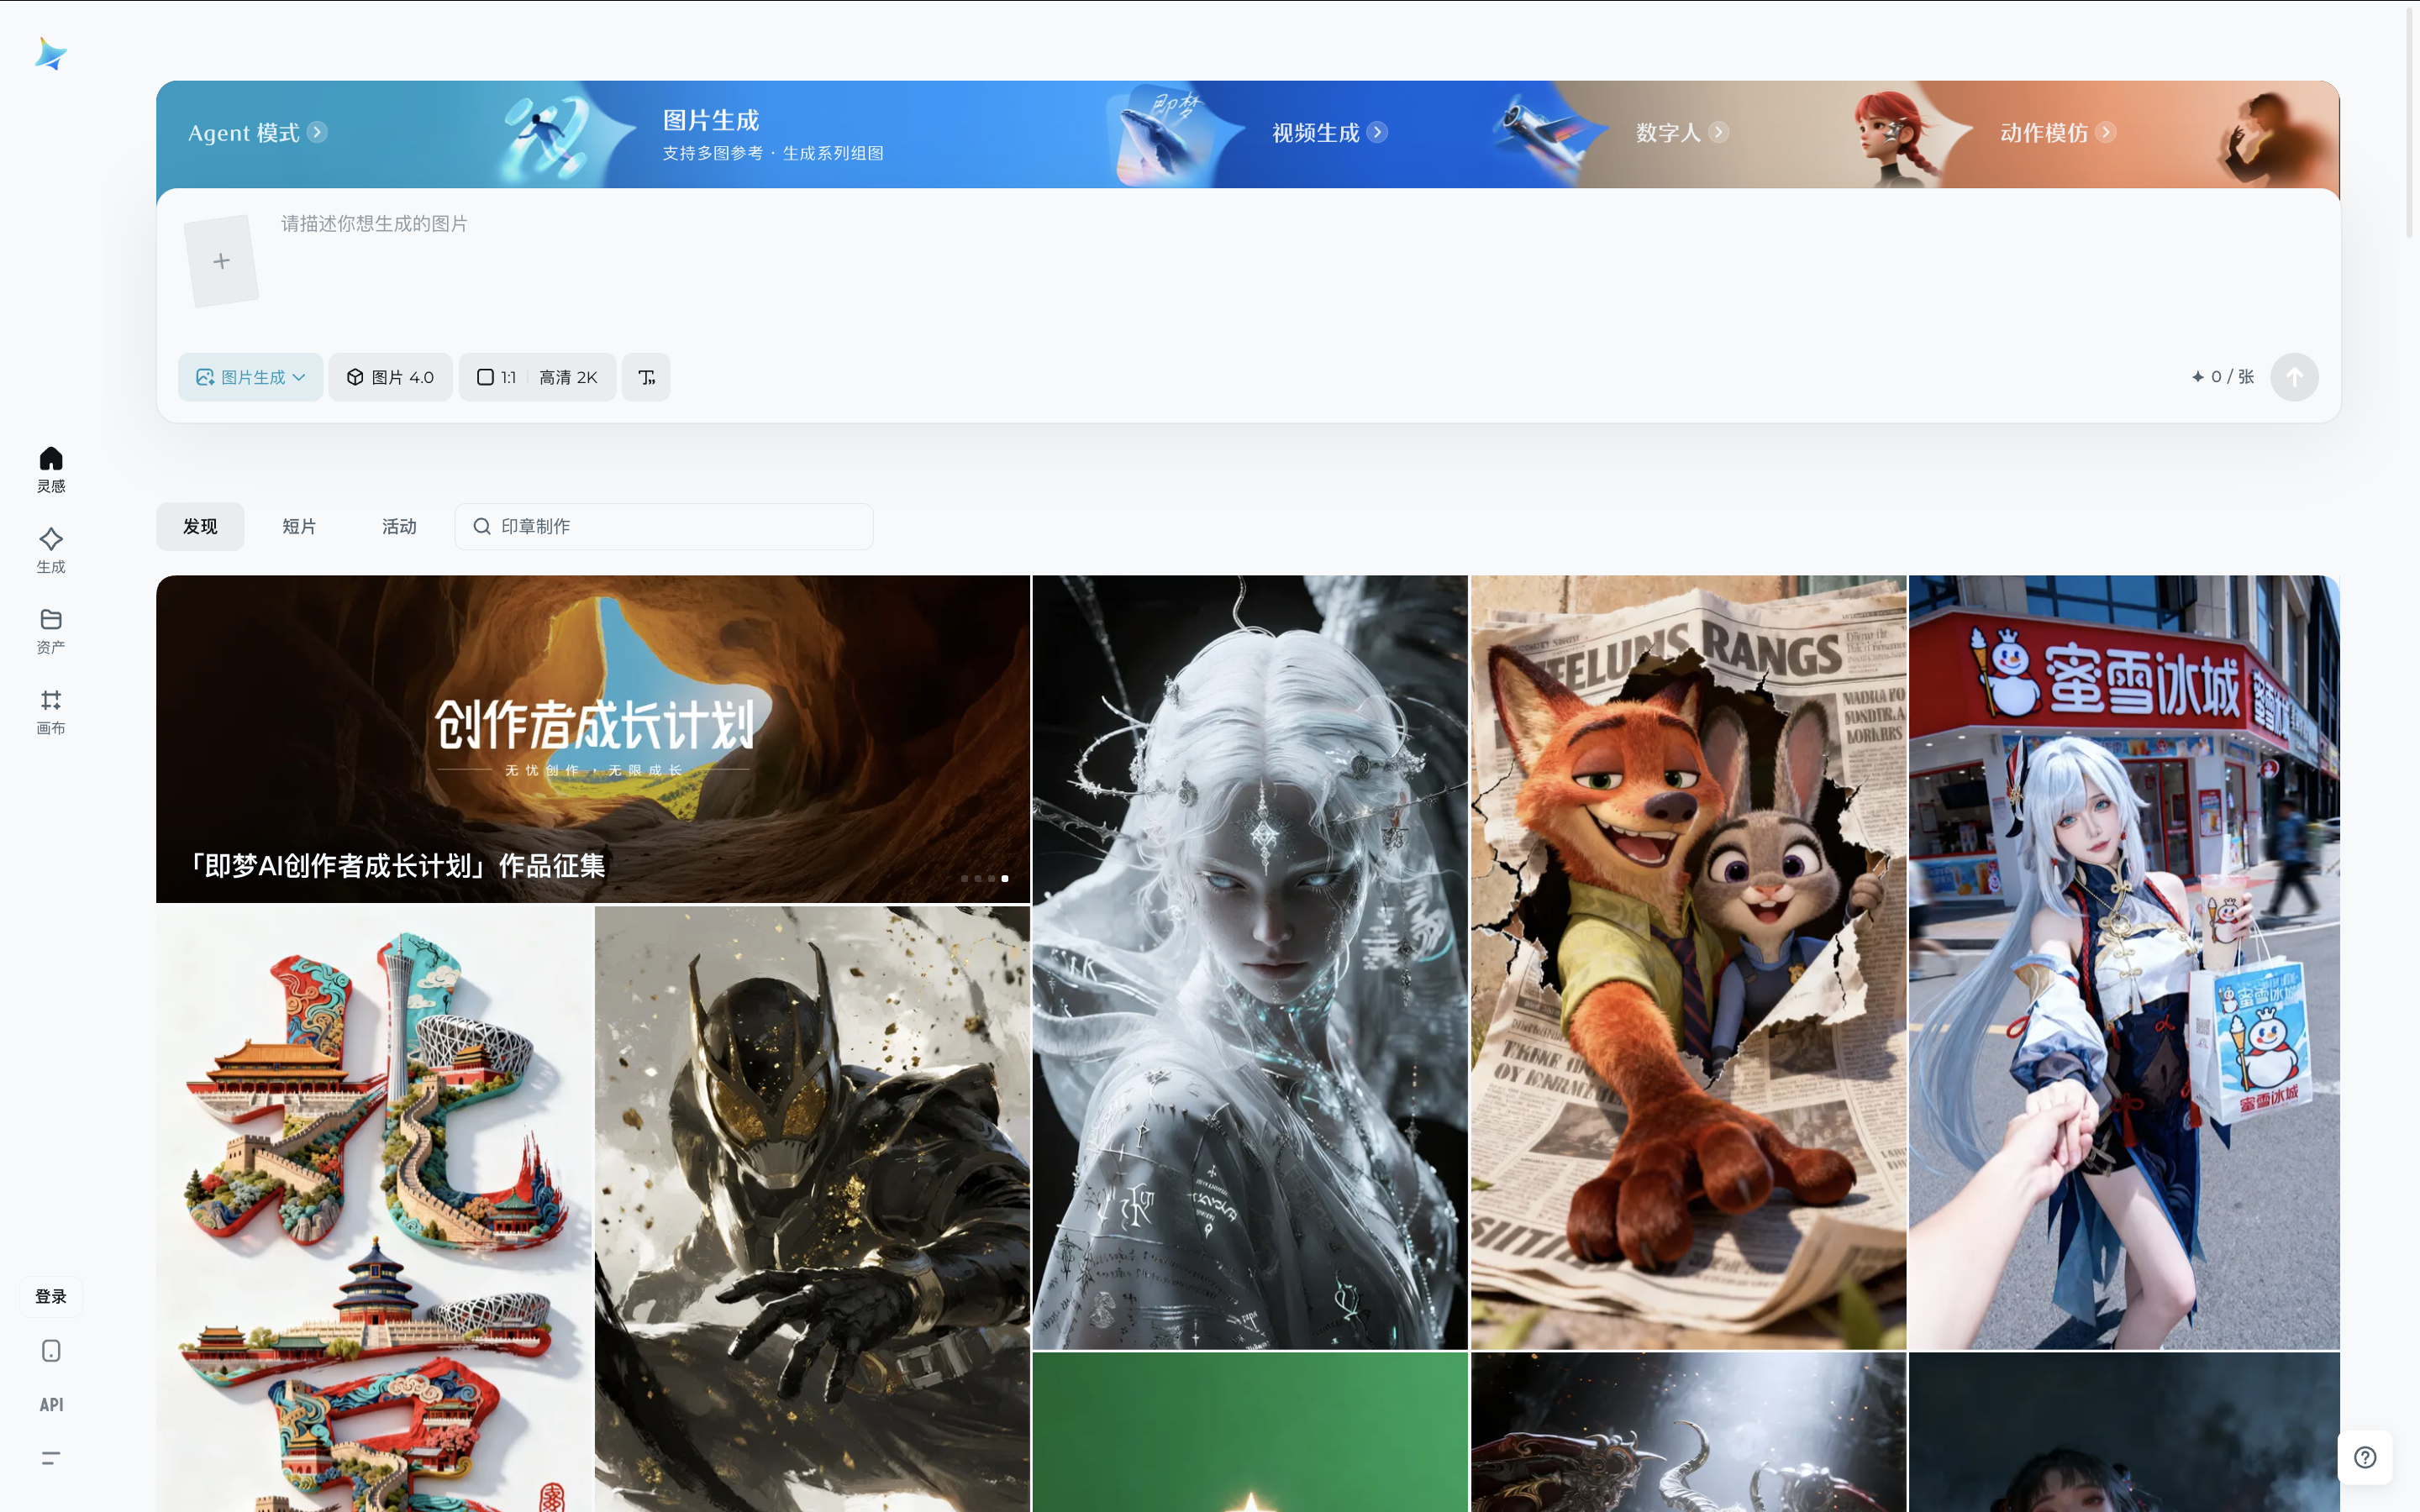2420x1512 pixels.
Task: Click the text style T icon
Action: click(646, 377)
